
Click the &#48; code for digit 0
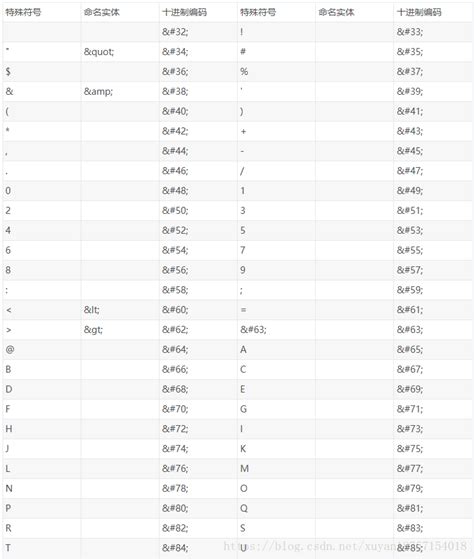(x=175, y=191)
